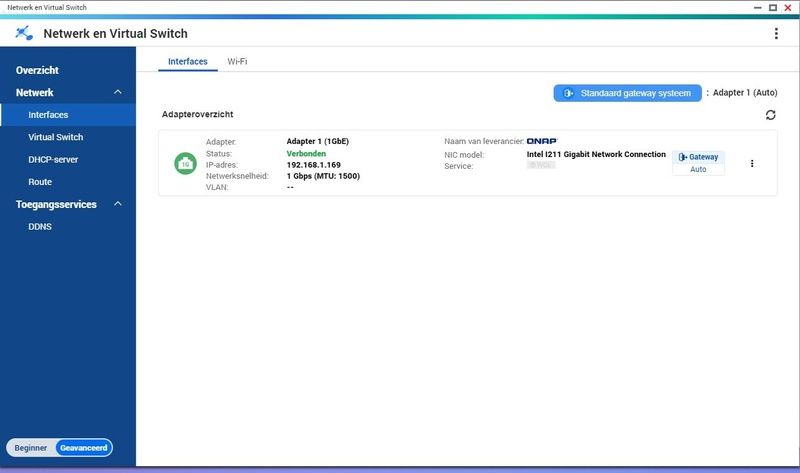Close the Netwerk en Virtual Switch window
Viewport: 800px width, 473px height.
(788, 8)
